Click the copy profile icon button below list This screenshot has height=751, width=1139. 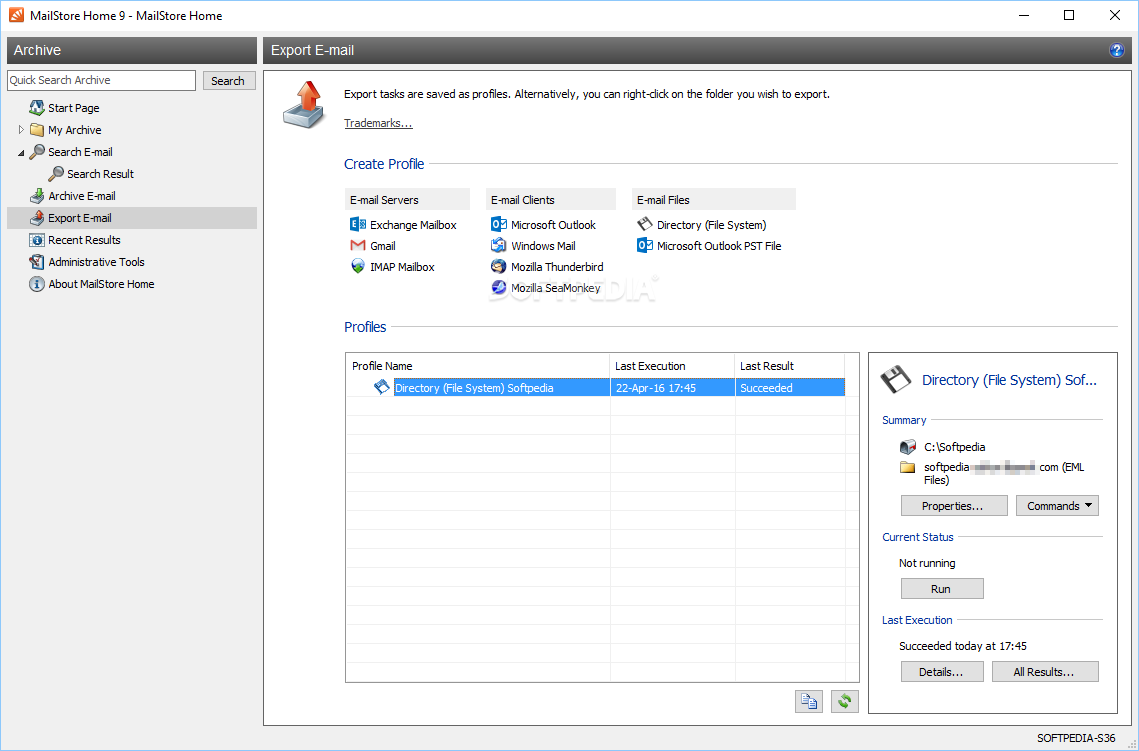tap(808, 701)
